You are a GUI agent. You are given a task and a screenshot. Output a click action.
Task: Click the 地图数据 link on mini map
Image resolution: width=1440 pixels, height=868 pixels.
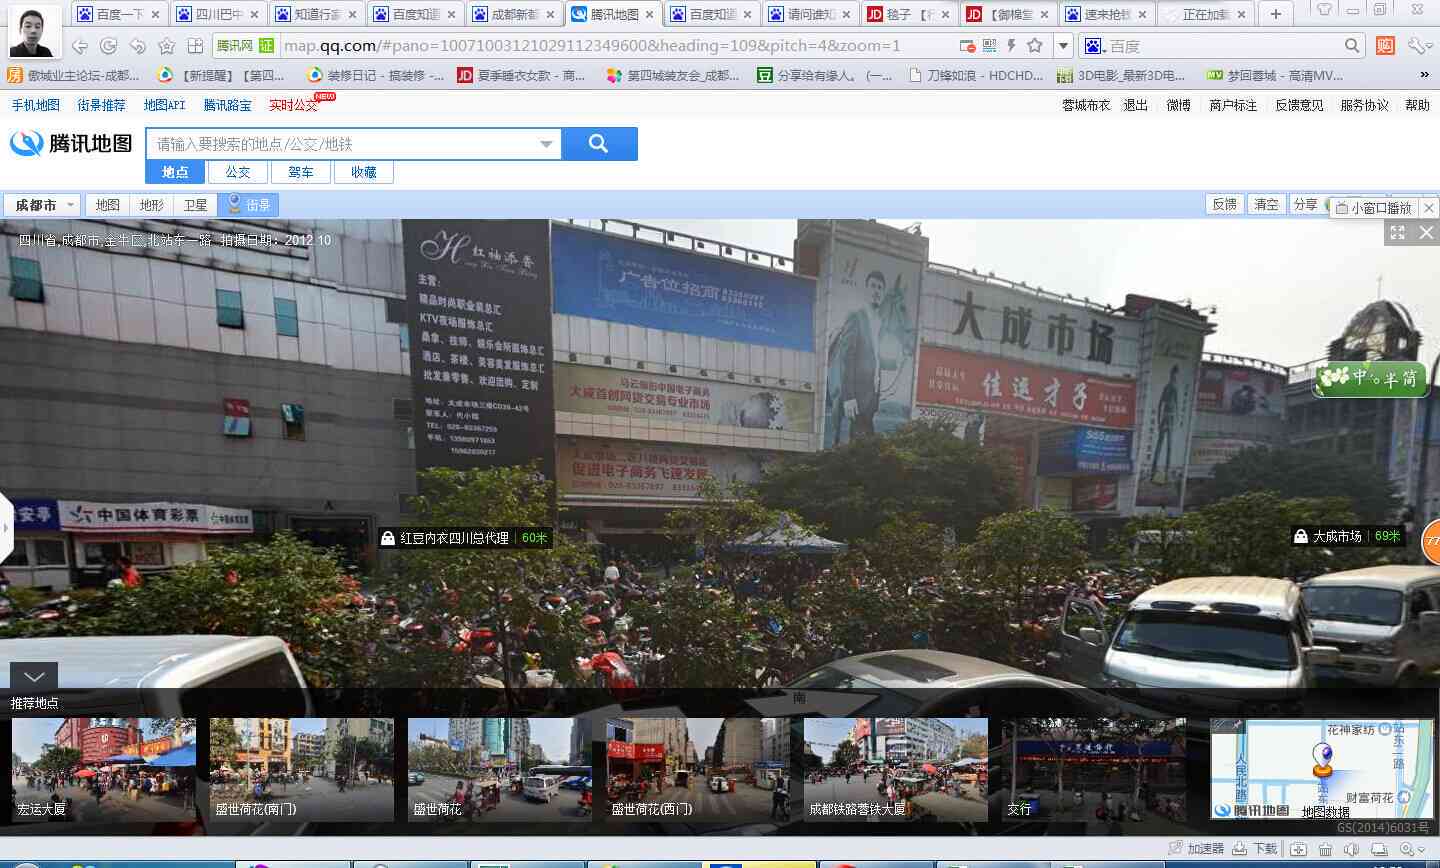[x=1326, y=812]
